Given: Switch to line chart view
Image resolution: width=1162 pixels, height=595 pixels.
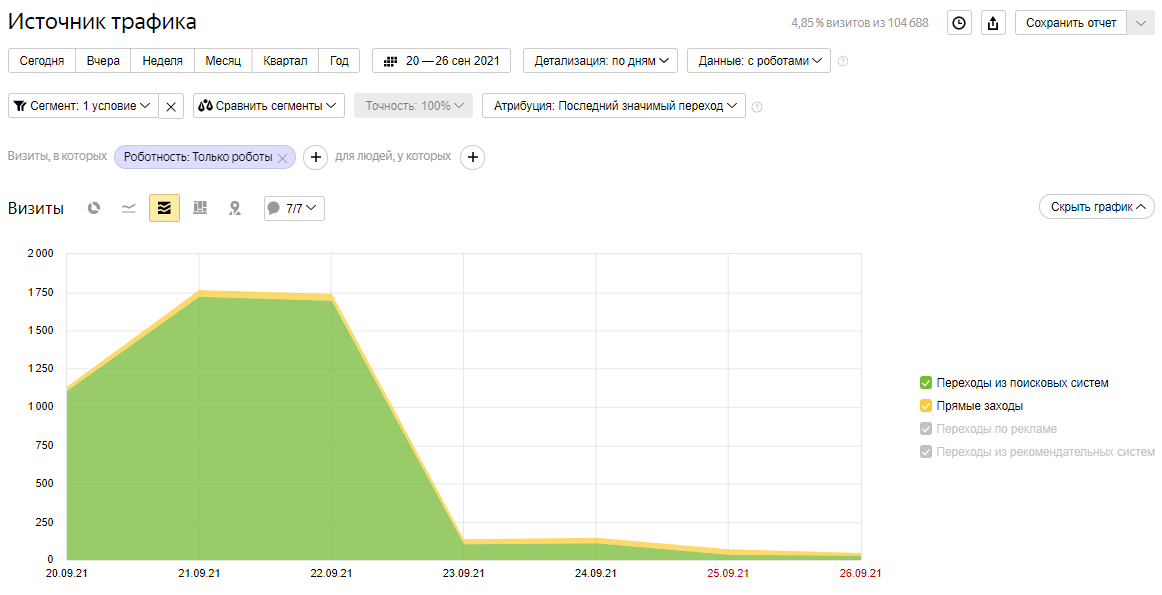Looking at the screenshot, I should (x=129, y=208).
